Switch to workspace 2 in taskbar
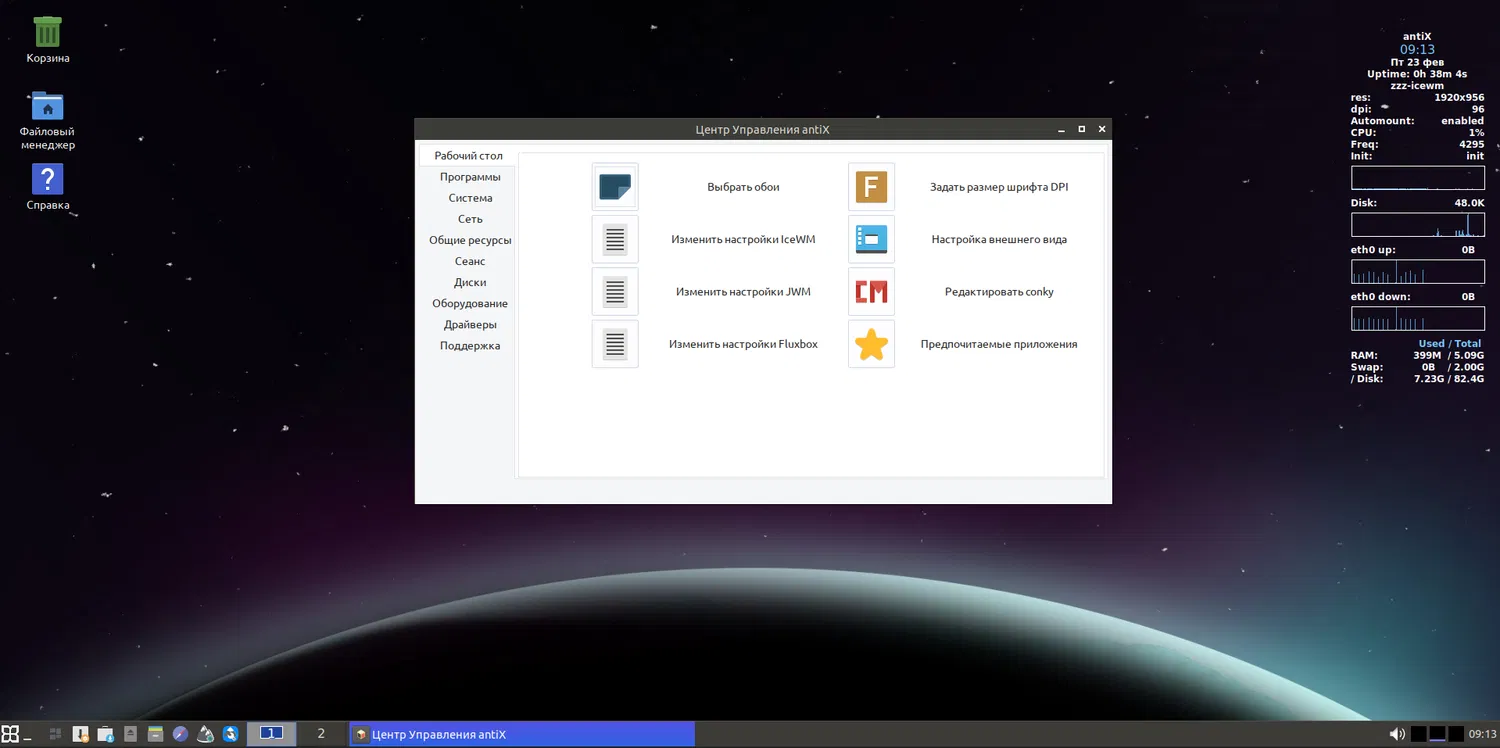The height and width of the screenshot is (748, 1500). coord(321,734)
